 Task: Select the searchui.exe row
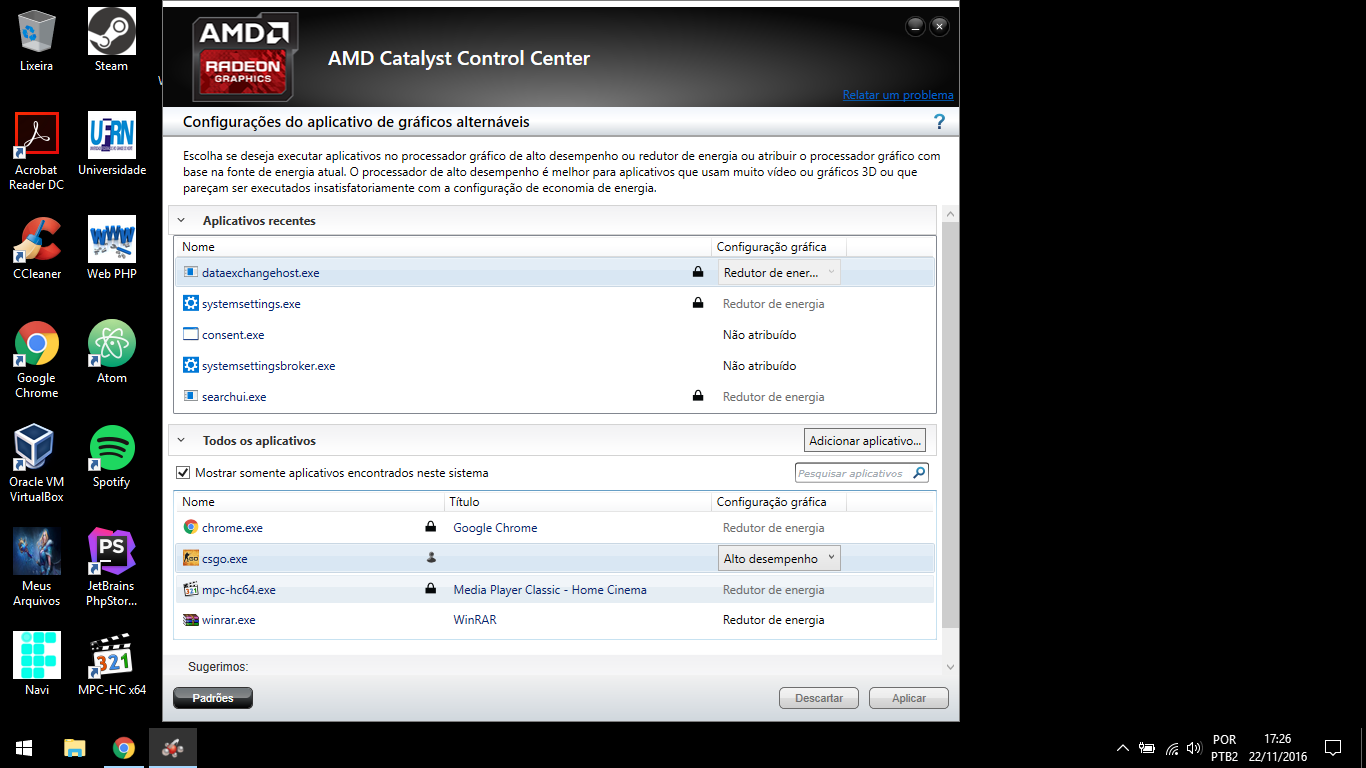(555, 396)
